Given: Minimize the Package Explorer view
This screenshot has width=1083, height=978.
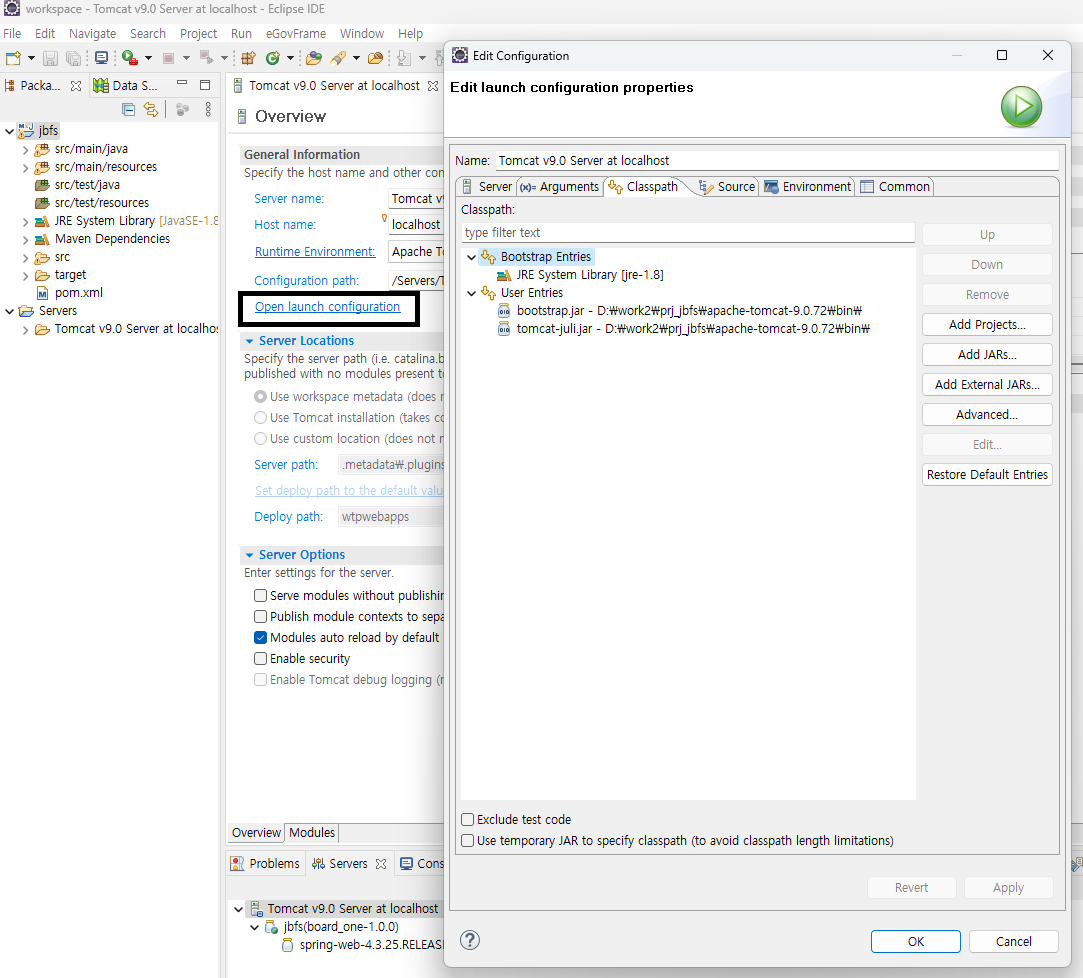Looking at the screenshot, I should pyautogui.click(x=182, y=83).
